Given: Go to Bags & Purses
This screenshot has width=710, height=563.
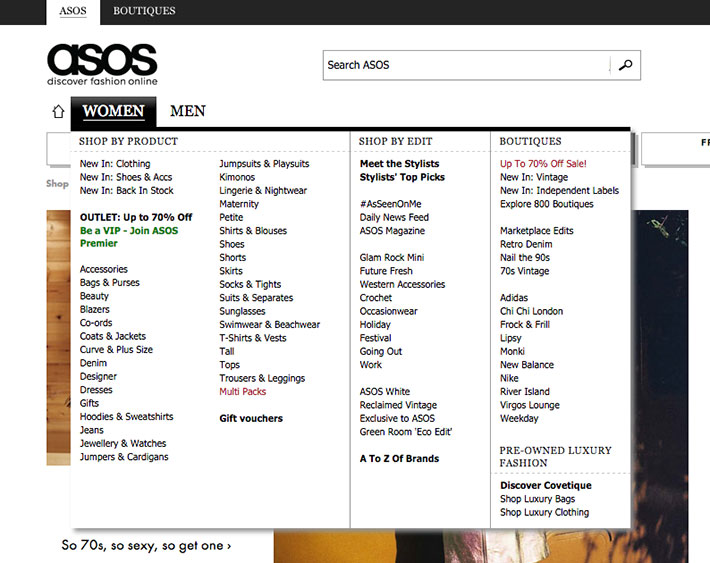Looking at the screenshot, I should [110, 283].
